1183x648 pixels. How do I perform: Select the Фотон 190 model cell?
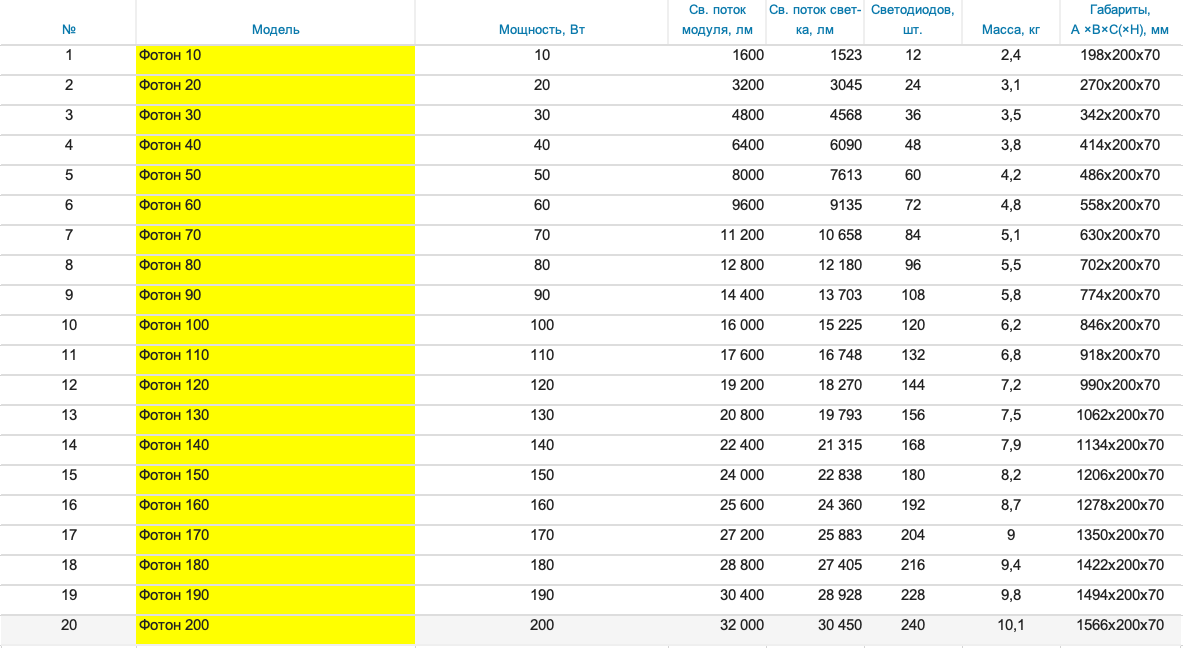275,600
